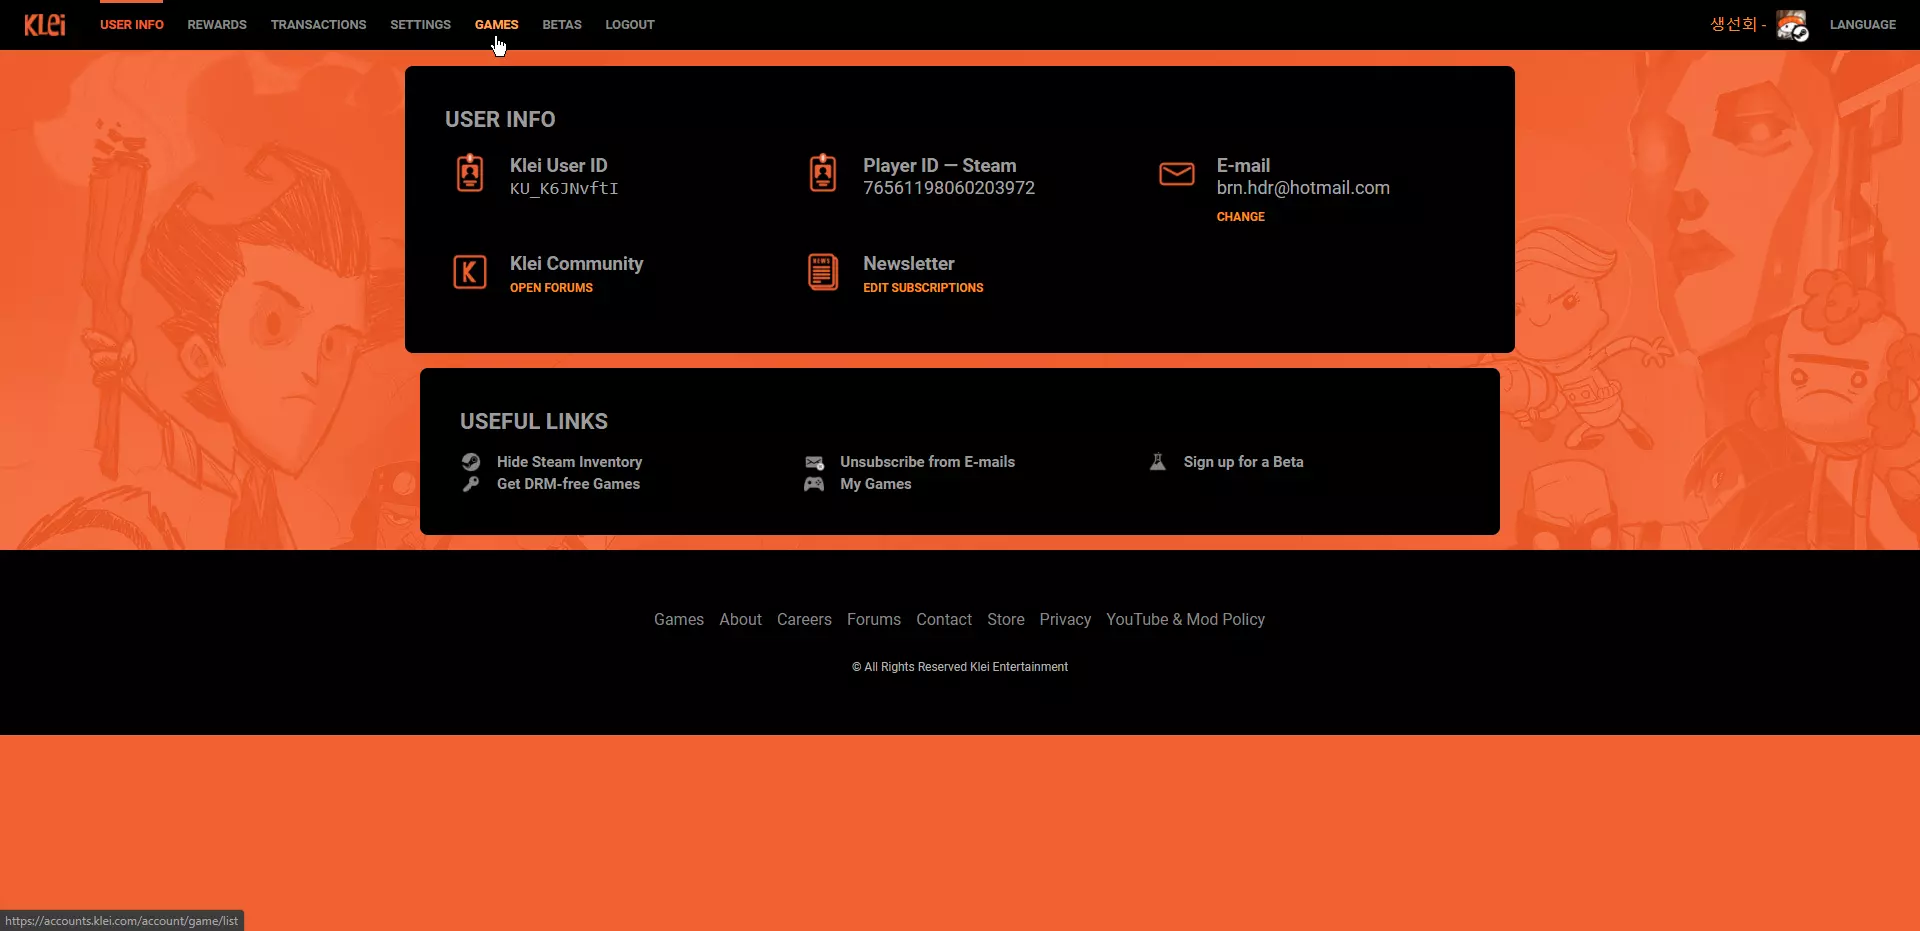Click the Open Forums link
Screen dimensions: 1920x931
[551, 288]
